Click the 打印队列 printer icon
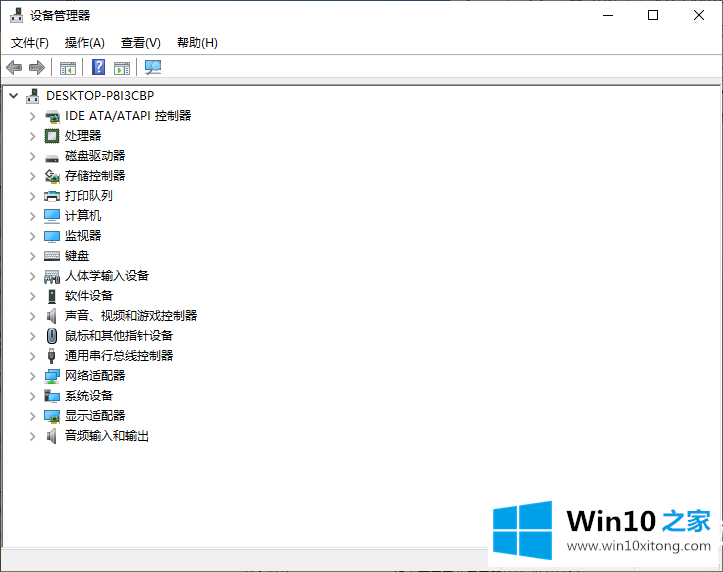The height and width of the screenshot is (572, 723). tap(52, 196)
